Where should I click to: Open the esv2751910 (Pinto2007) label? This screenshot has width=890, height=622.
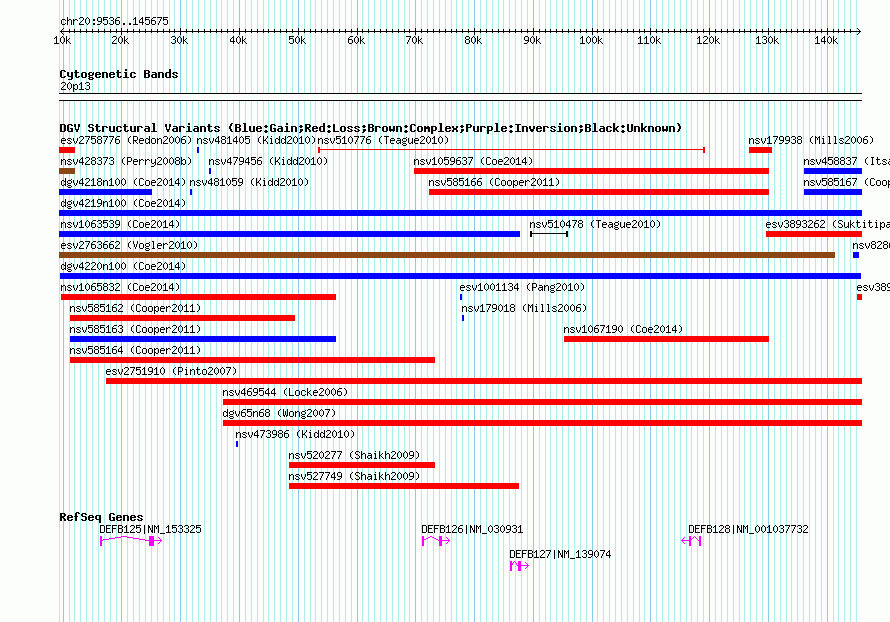pyautogui.click(x=171, y=371)
